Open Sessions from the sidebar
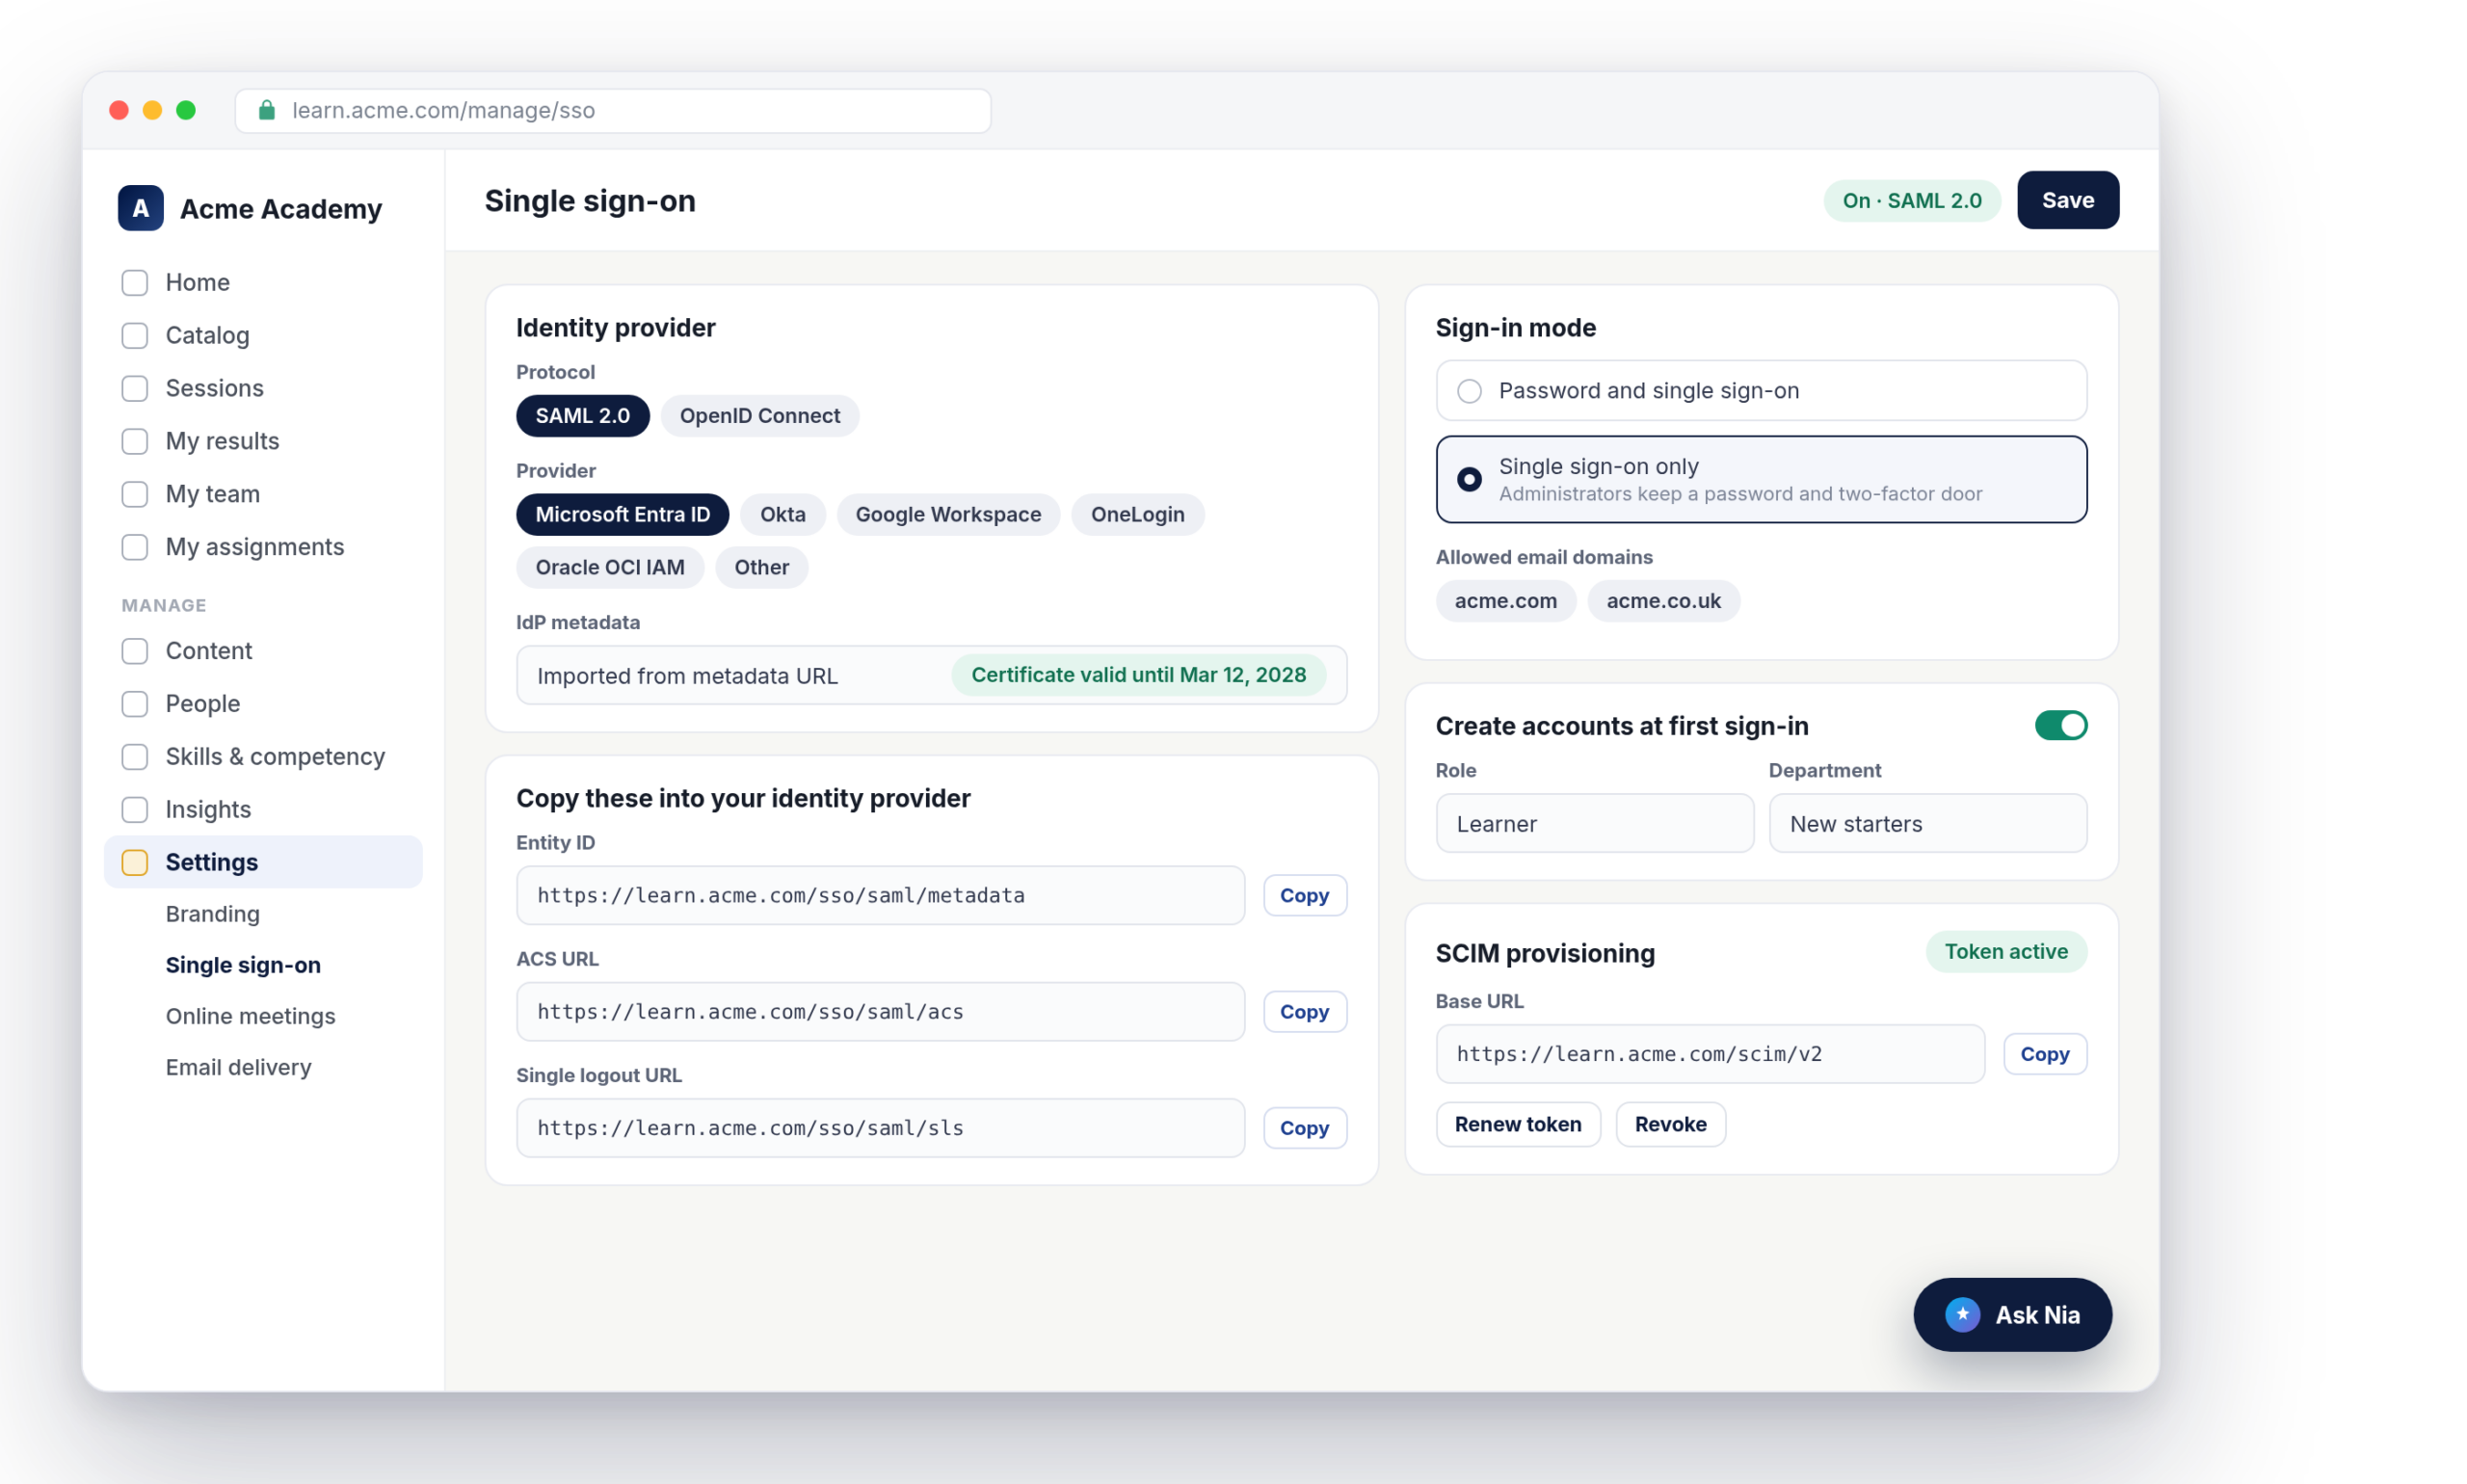 (x=263, y=388)
